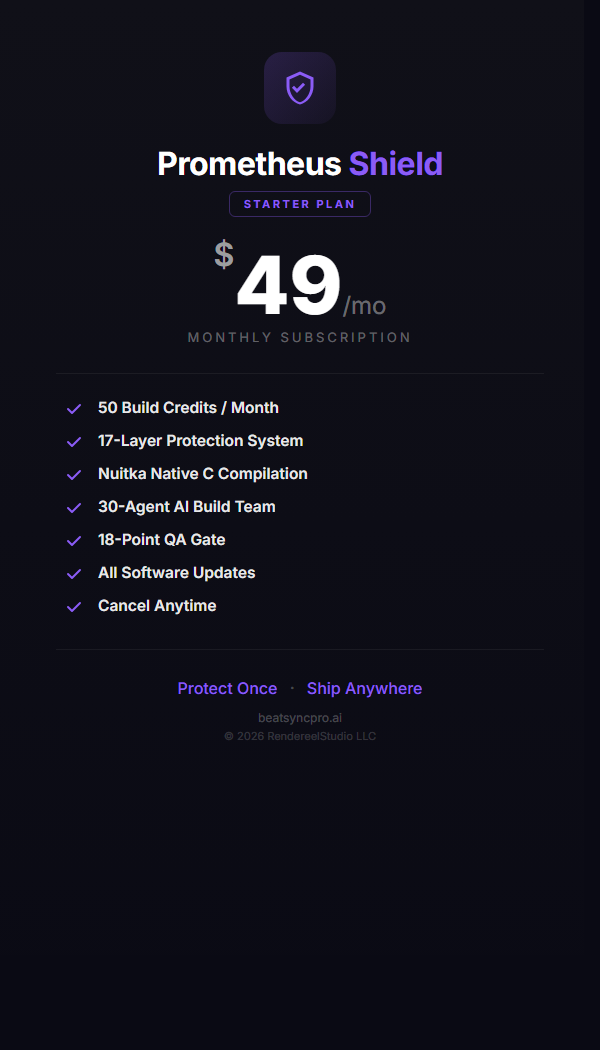Click checkmark beside 30-Agent AI Build Team
Viewport: 600px width, 1050px height.
click(x=74, y=507)
